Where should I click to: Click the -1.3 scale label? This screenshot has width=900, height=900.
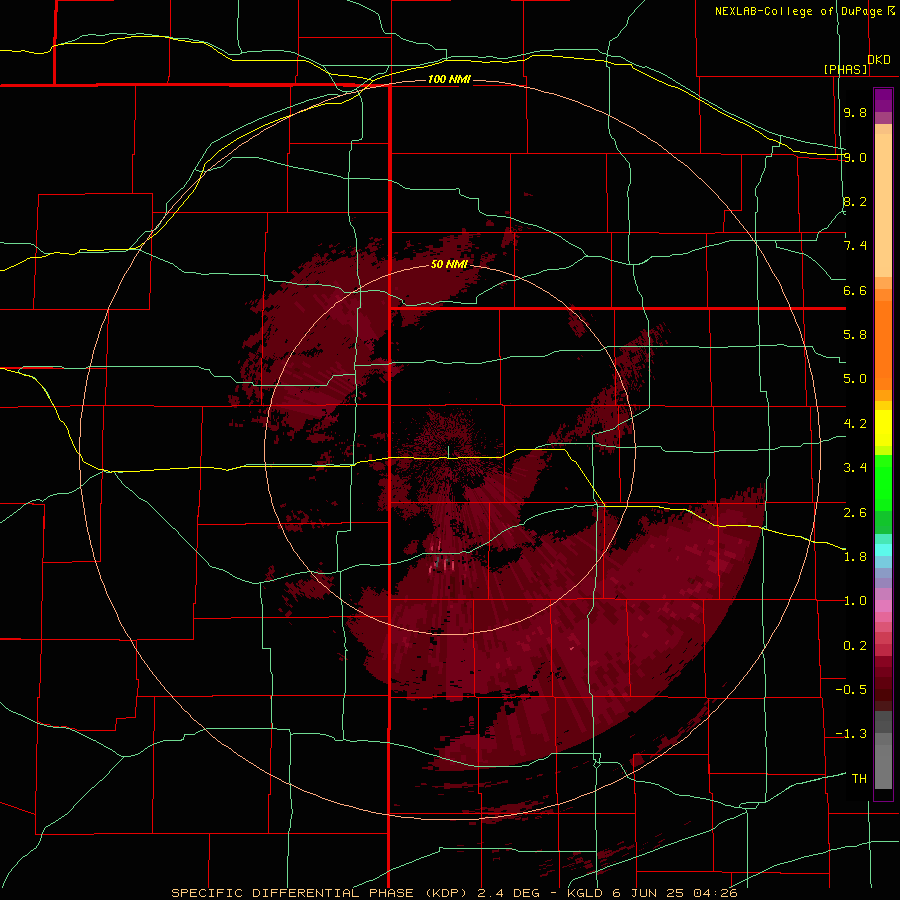pyautogui.click(x=851, y=734)
